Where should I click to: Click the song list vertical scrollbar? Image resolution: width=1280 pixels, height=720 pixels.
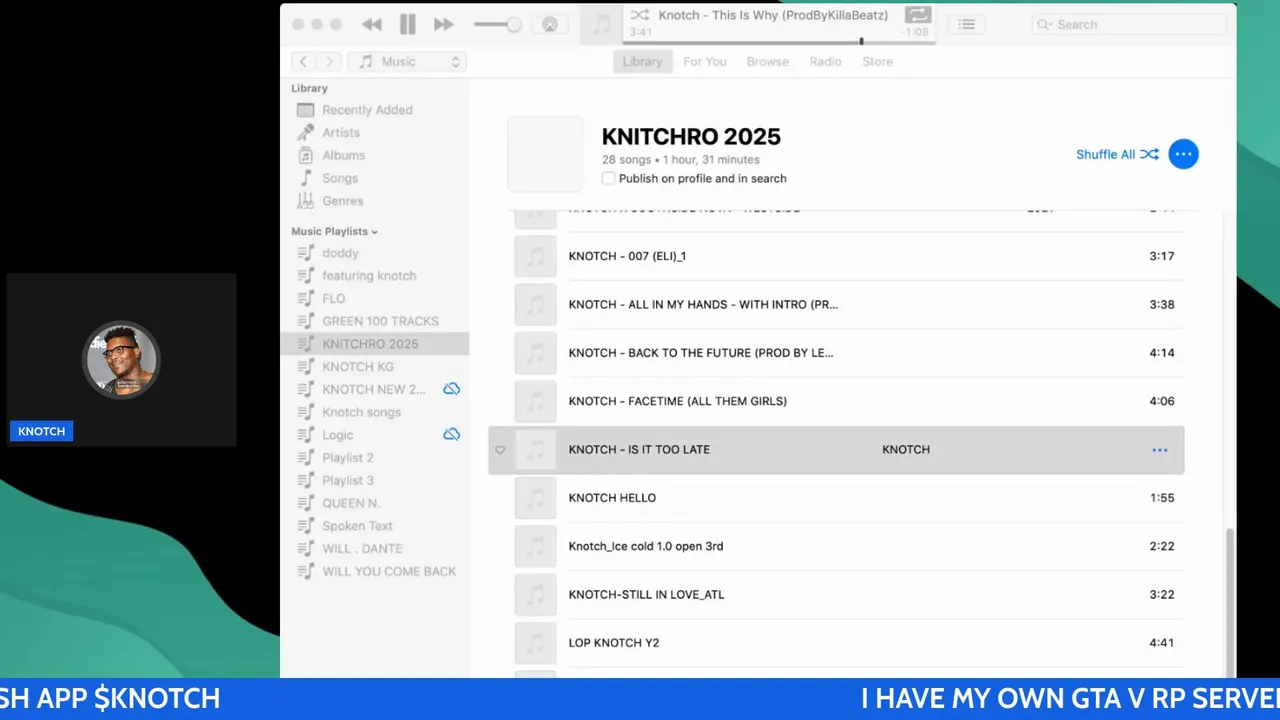(x=1230, y=602)
